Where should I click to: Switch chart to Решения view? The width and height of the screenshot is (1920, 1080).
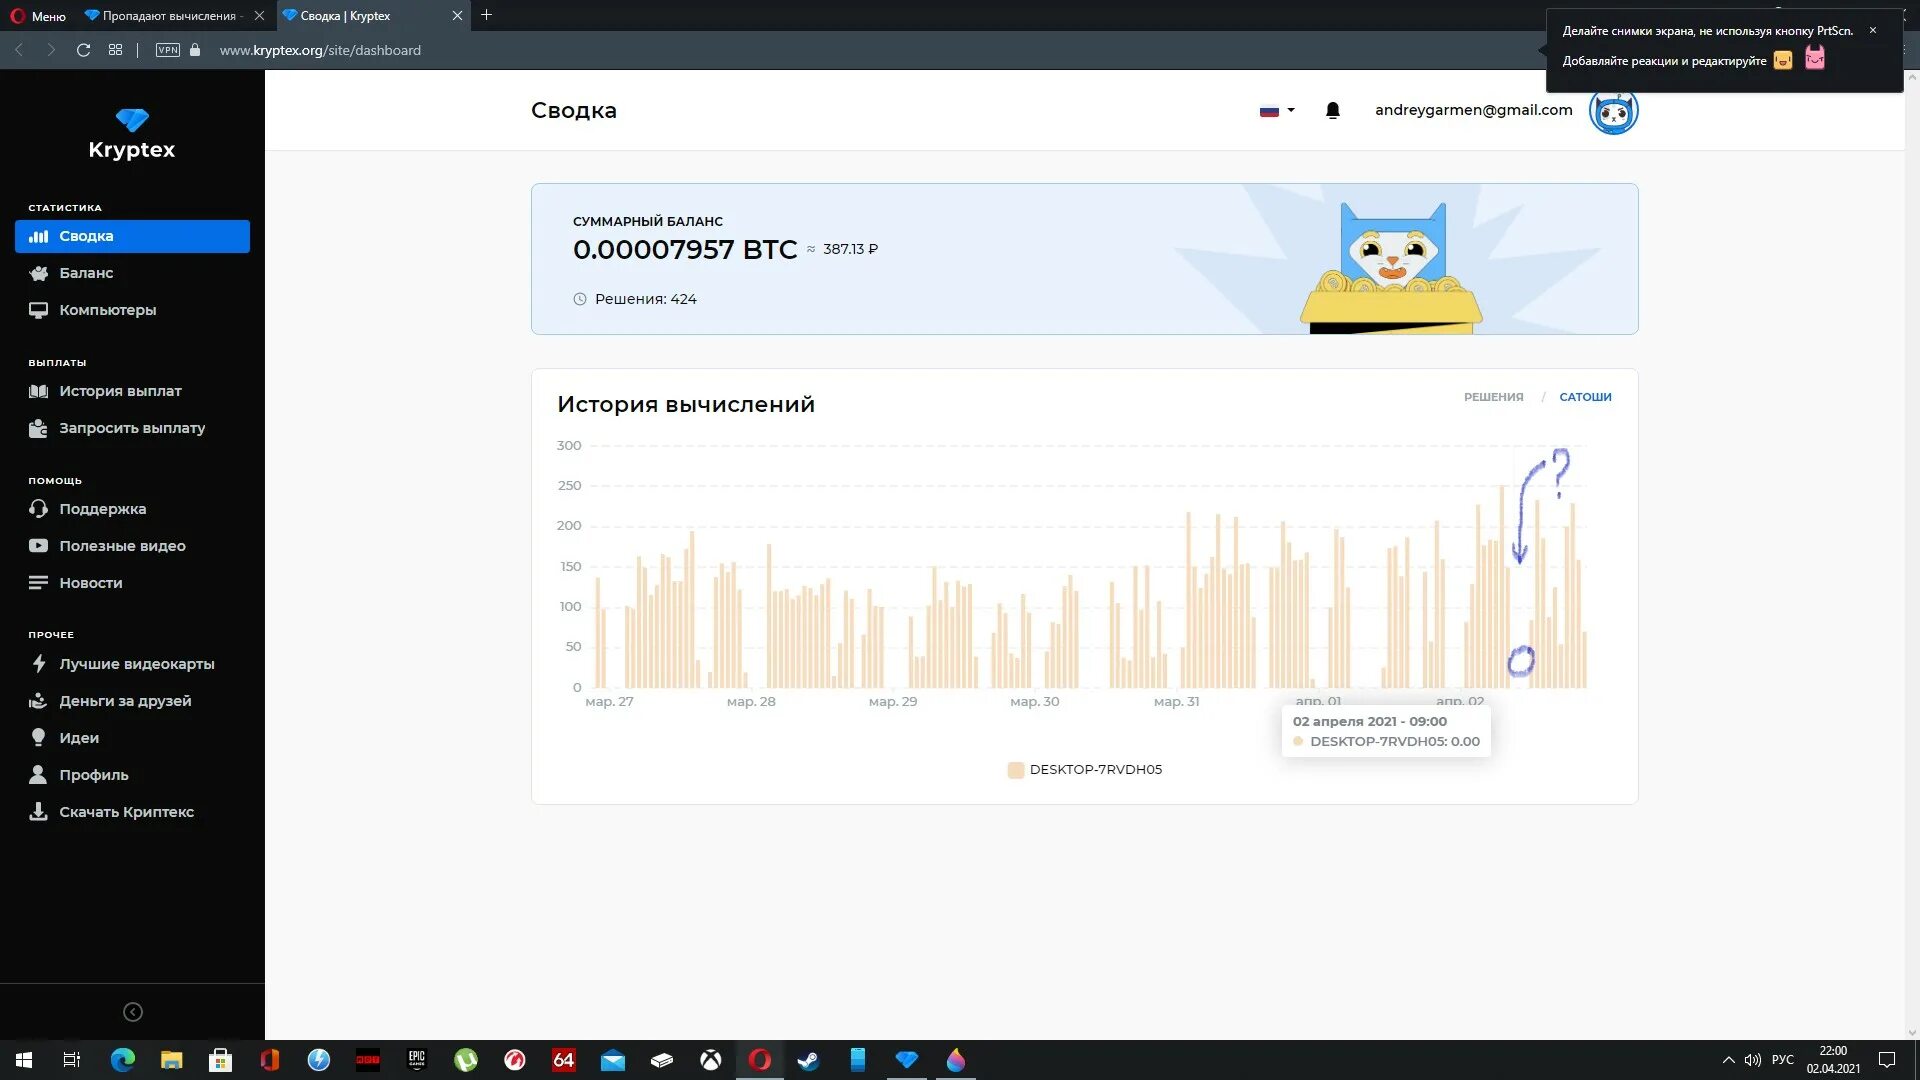point(1493,397)
